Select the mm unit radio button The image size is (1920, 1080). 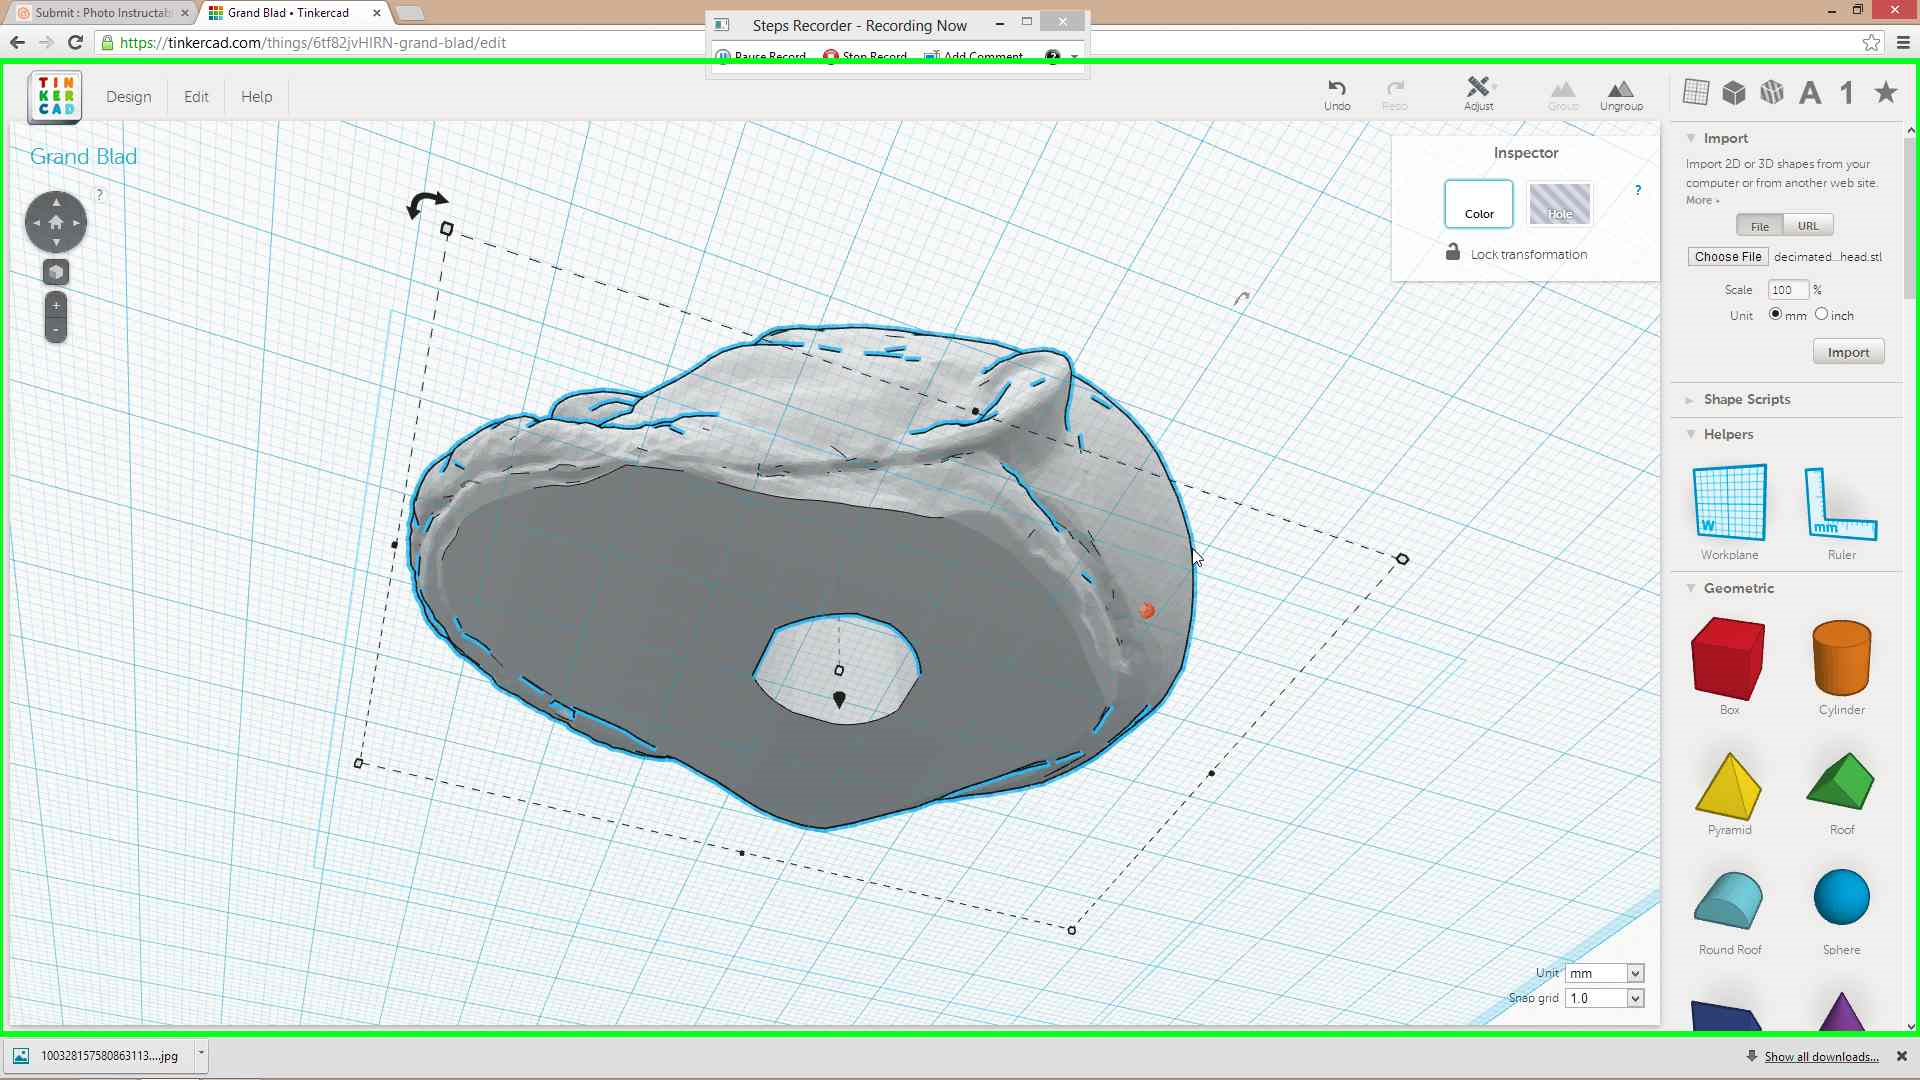pos(1775,314)
